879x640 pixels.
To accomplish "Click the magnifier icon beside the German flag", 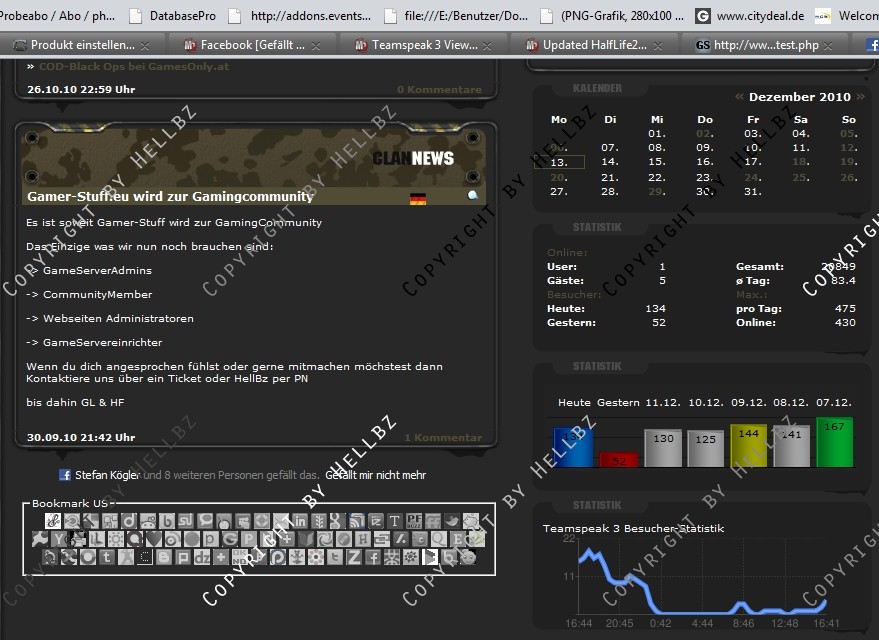I will [x=473, y=196].
